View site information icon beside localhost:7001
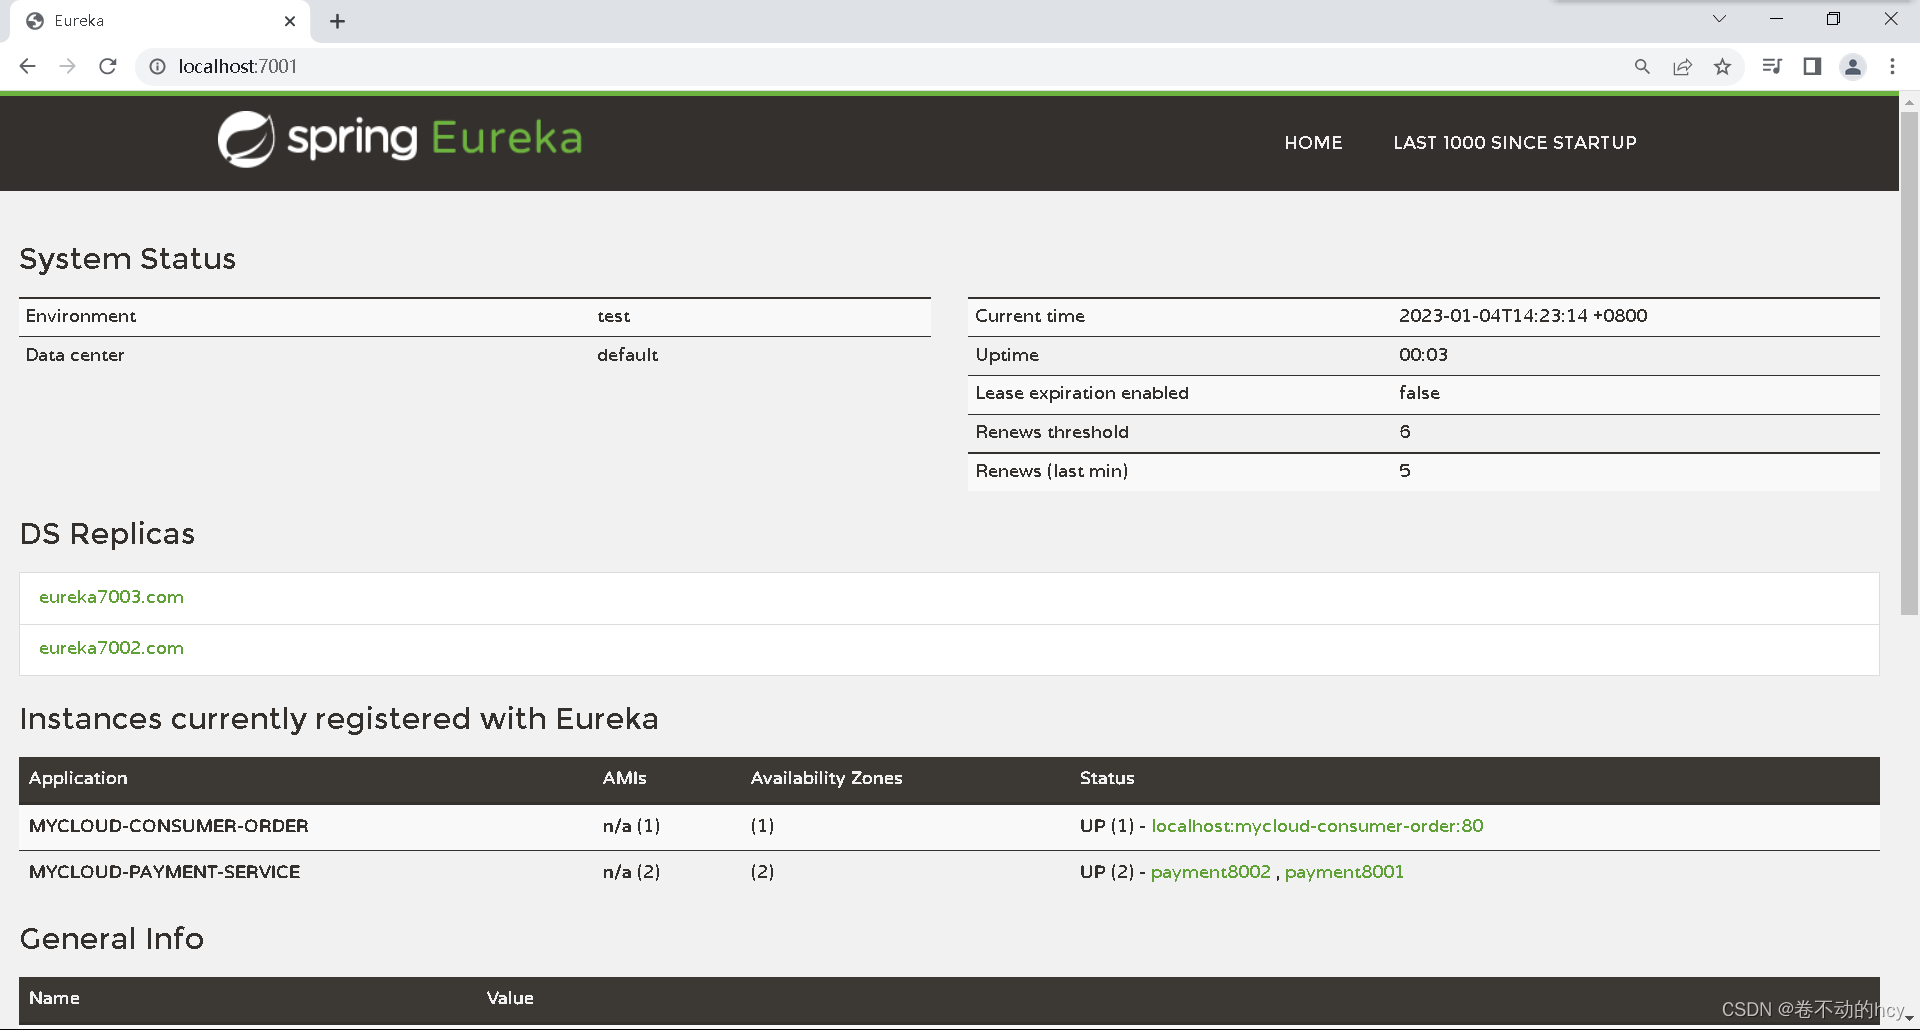 click(x=157, y=66)
